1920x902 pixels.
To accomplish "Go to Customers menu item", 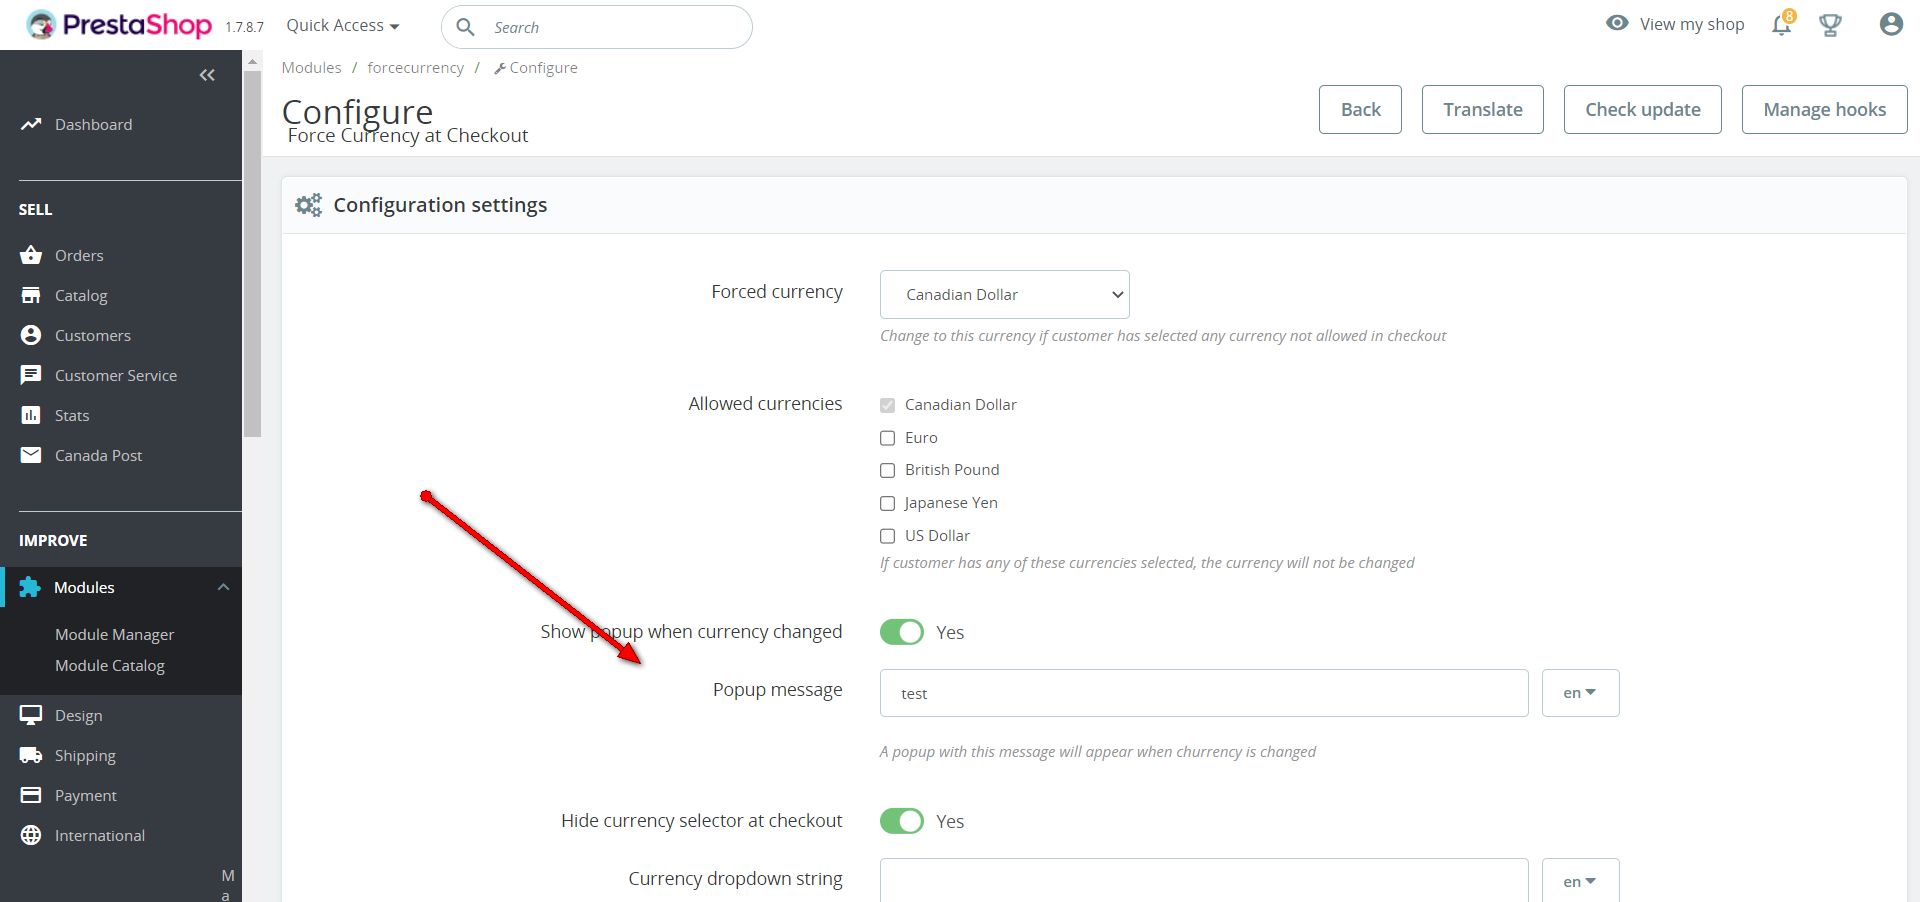I will [x=92, y=335].
